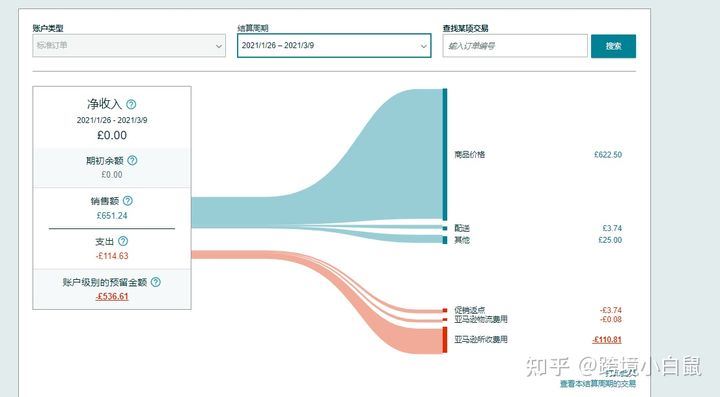720x397 pixels.
Task: Click the £651.24 sales amount
Action: (112, 216)
